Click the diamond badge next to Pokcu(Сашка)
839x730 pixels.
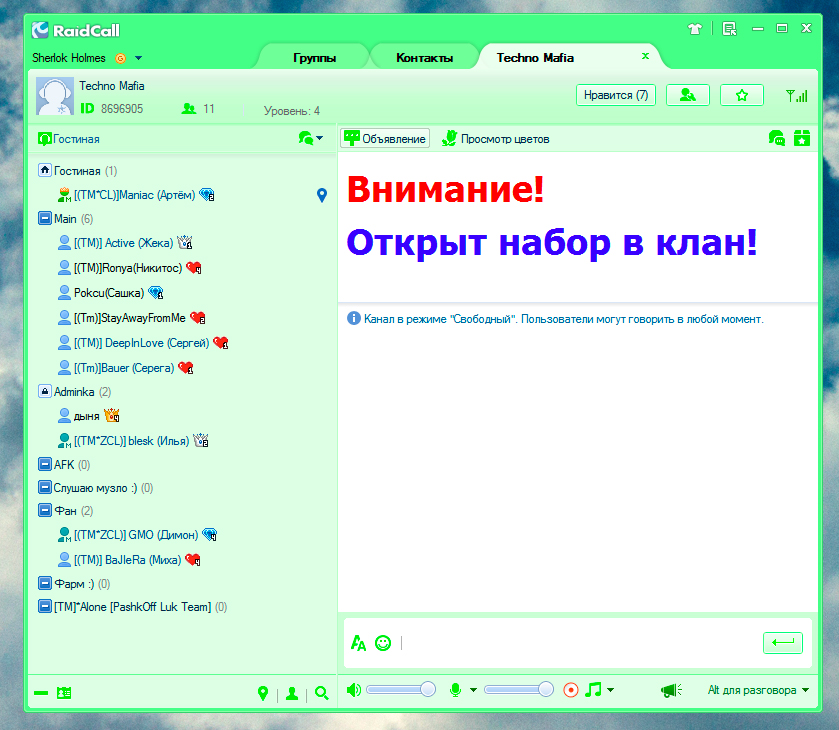[x=156, y=293]
